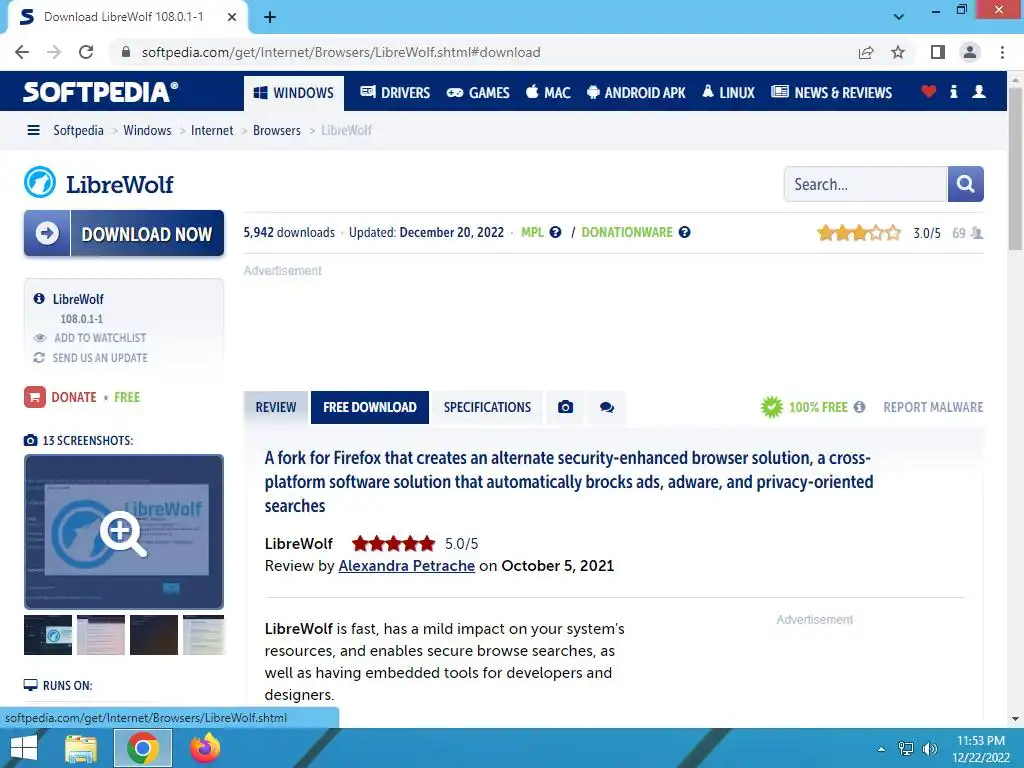The height and width of the screenshot is (768, 1024).
Task: Open the info icon in the Softpedia header
Action: [x=953, y=91]
